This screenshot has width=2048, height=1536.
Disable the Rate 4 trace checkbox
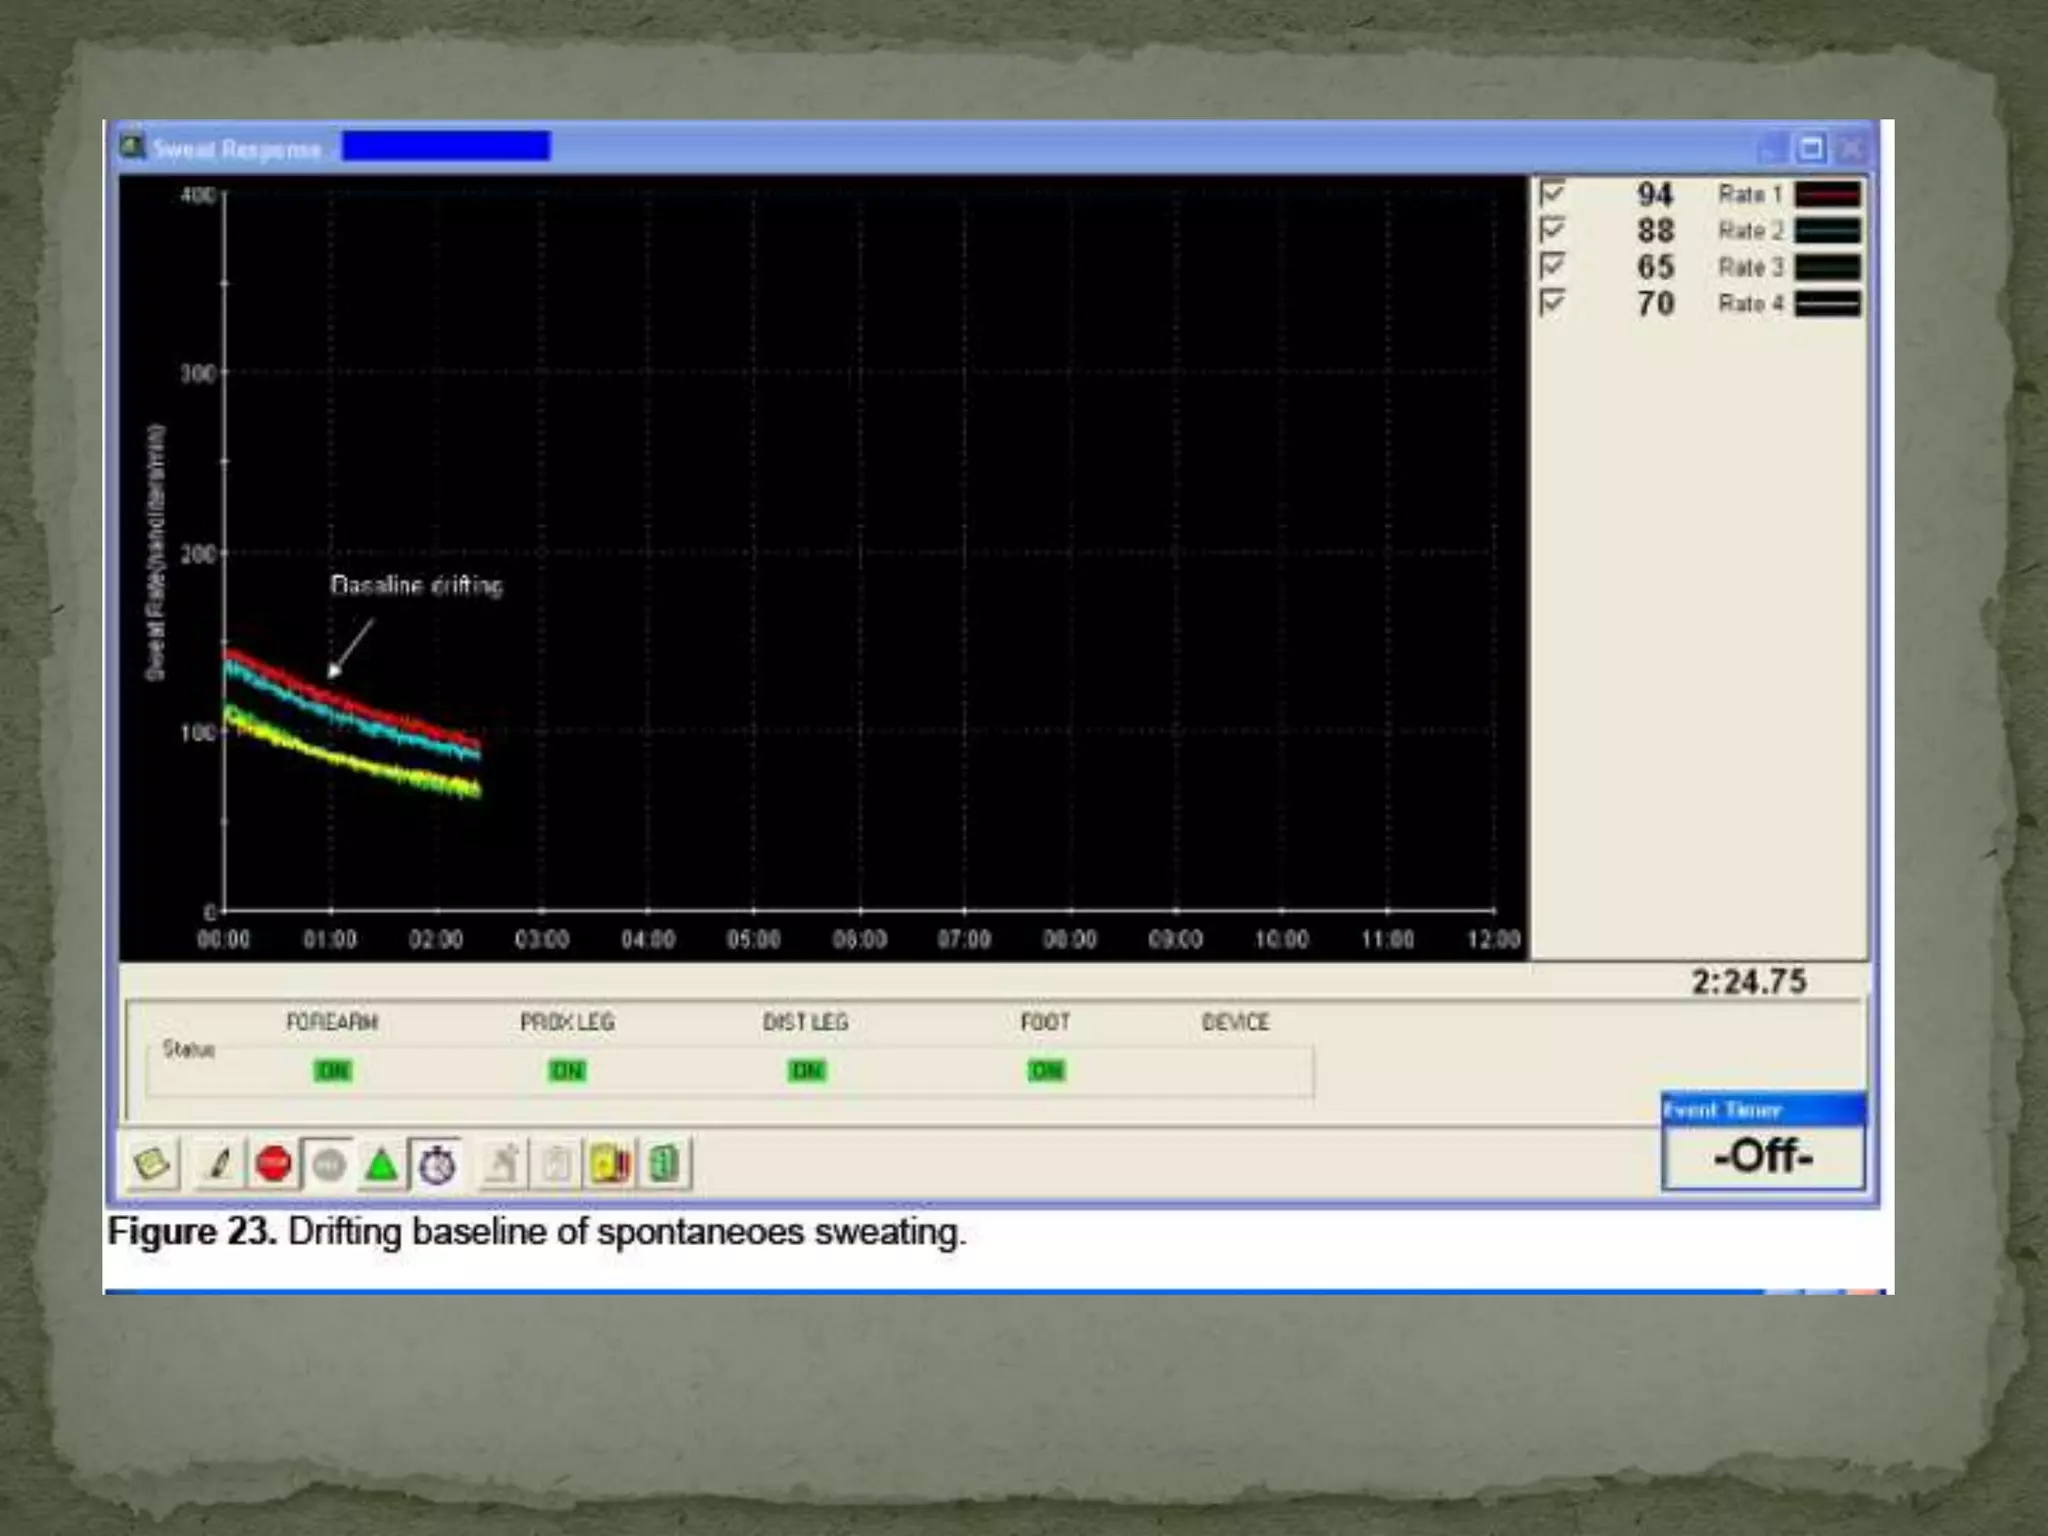[x=1552, y=302]
